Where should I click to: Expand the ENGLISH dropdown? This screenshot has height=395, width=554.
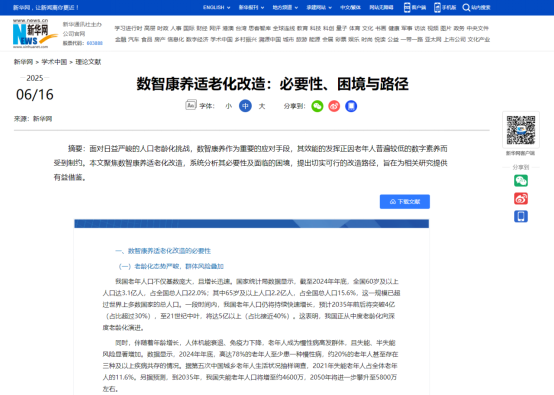pos(217,7)
